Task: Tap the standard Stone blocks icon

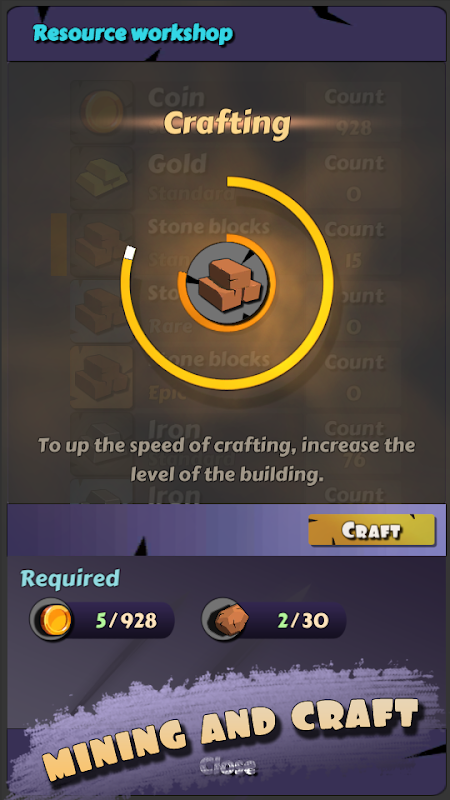Action: coord(102,244)
